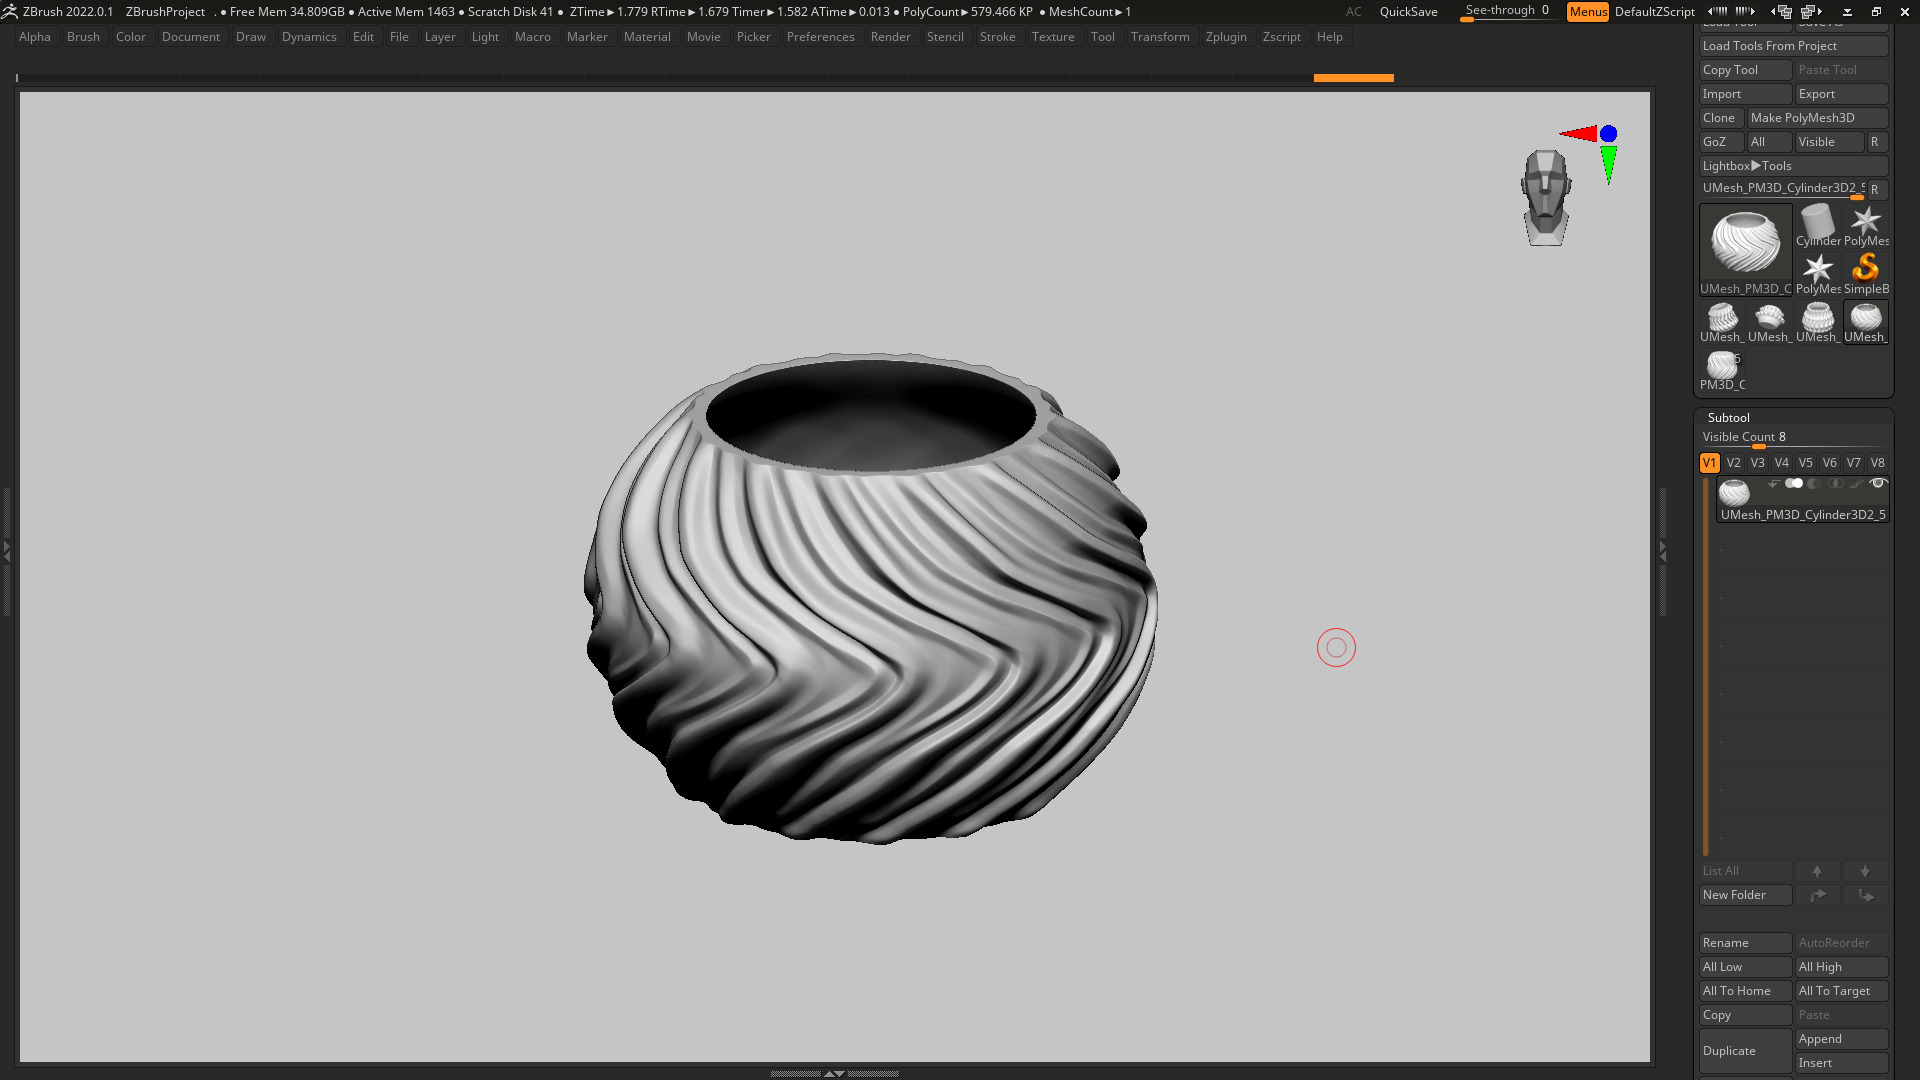
Task: Click the blue Z axis dot
Action: click(1608, 133)
